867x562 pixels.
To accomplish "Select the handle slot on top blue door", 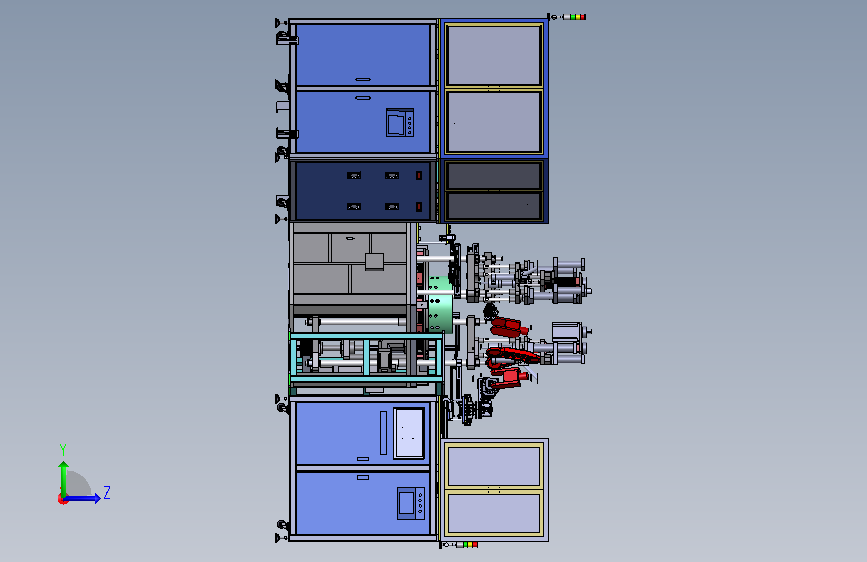I will tap(363, 80).
